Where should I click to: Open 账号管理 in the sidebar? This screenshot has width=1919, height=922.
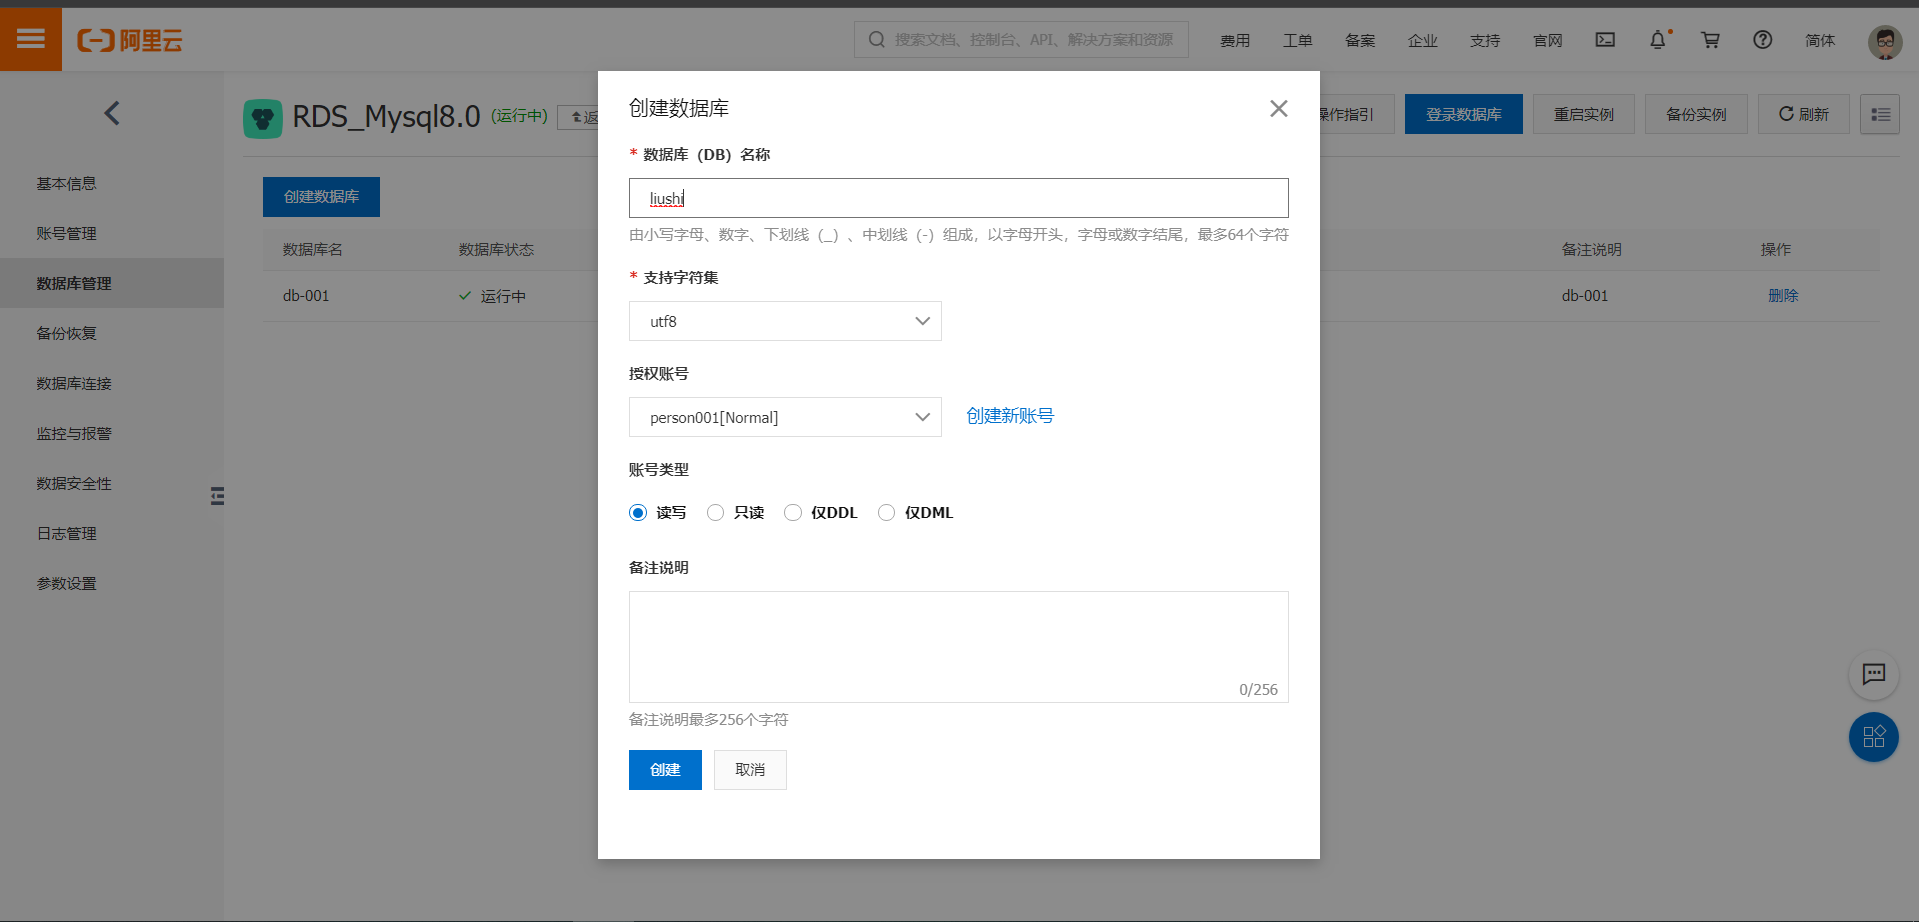click(x=67, y=234)
